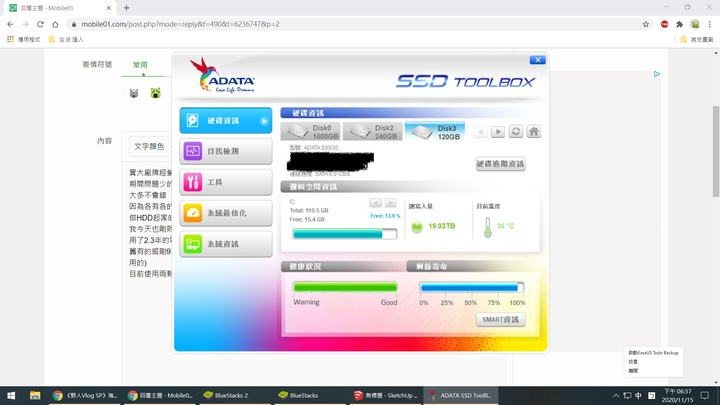Click previous partition arrow near C:
The width and height of the screenshot is (720, 405).
(375, 202)
